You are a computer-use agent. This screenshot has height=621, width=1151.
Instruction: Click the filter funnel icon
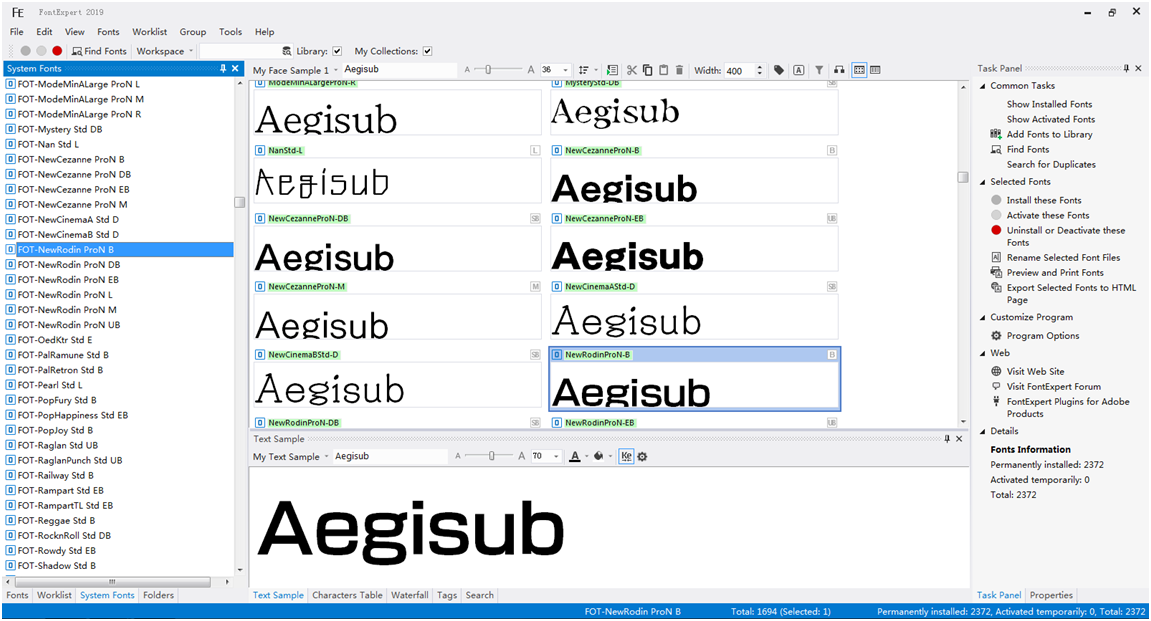coord(819,70)
